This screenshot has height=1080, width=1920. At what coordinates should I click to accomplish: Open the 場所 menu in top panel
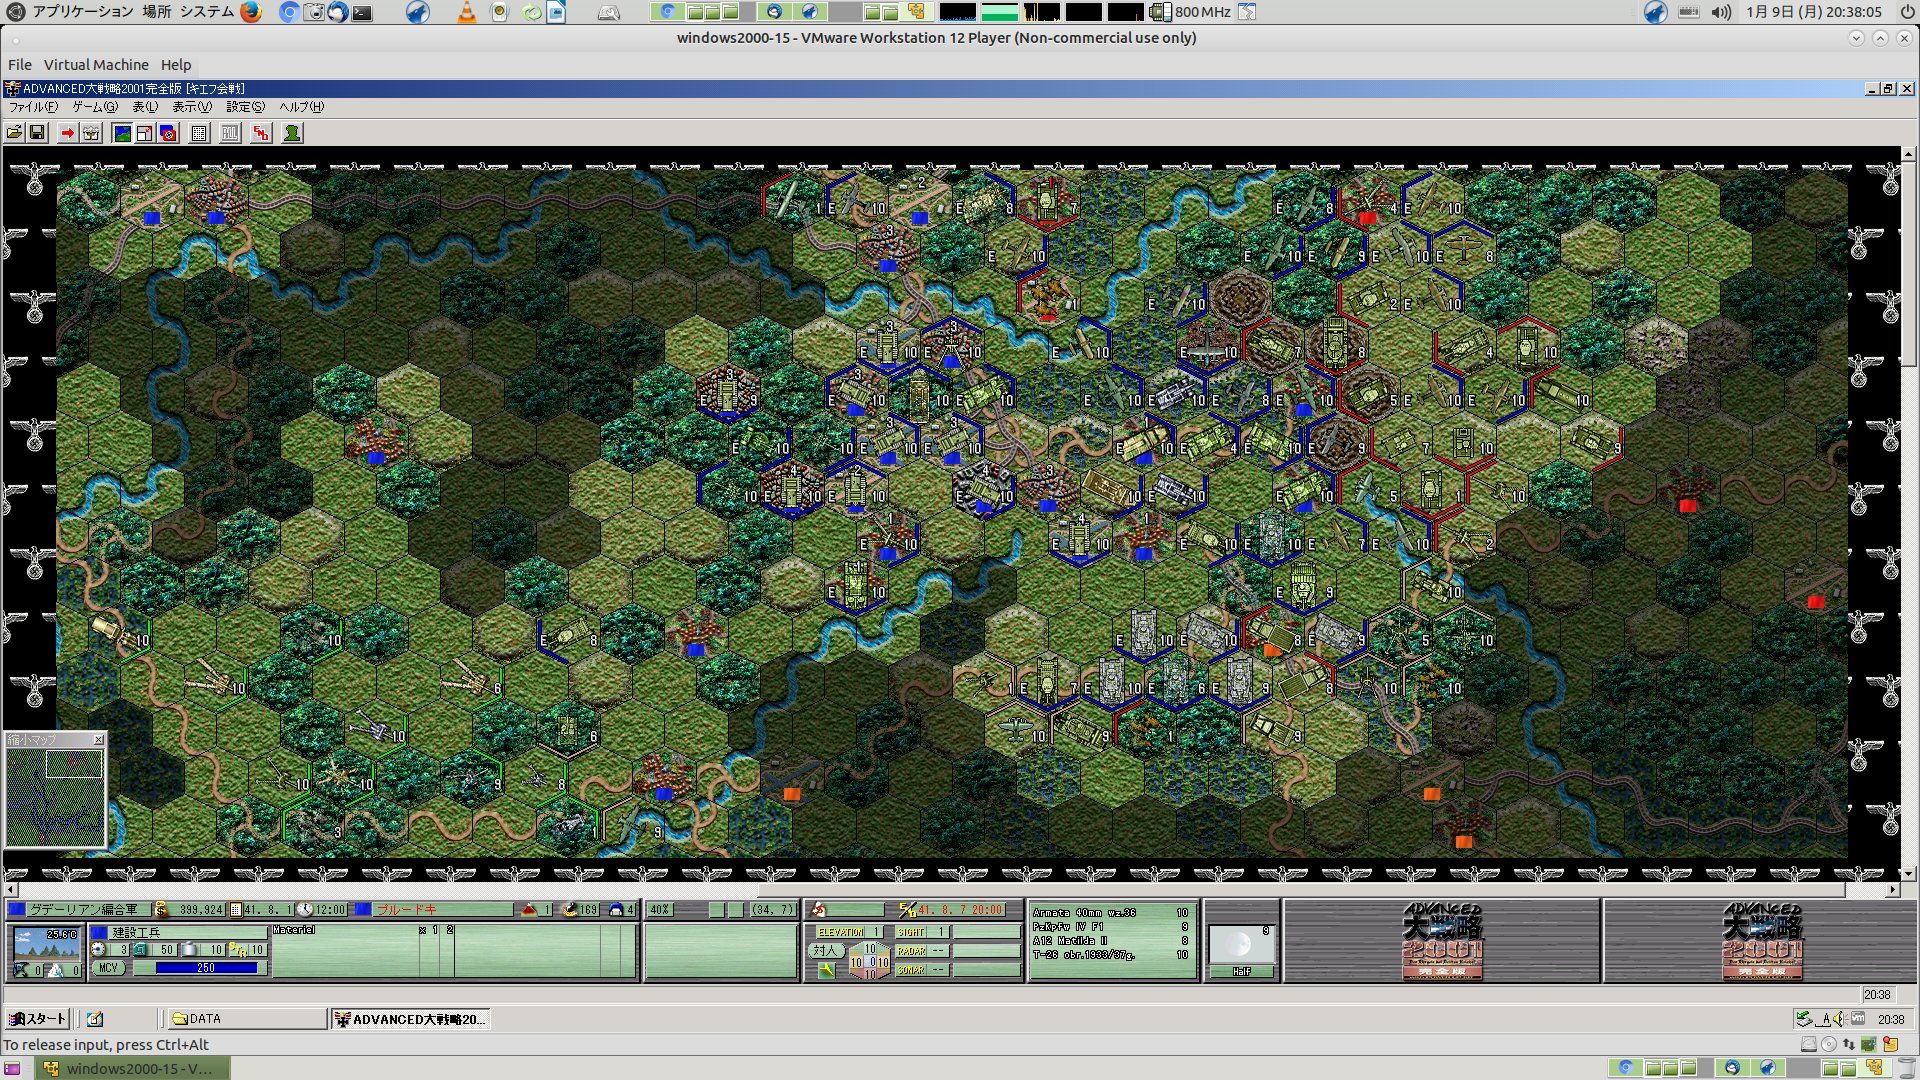coord(157,12)
